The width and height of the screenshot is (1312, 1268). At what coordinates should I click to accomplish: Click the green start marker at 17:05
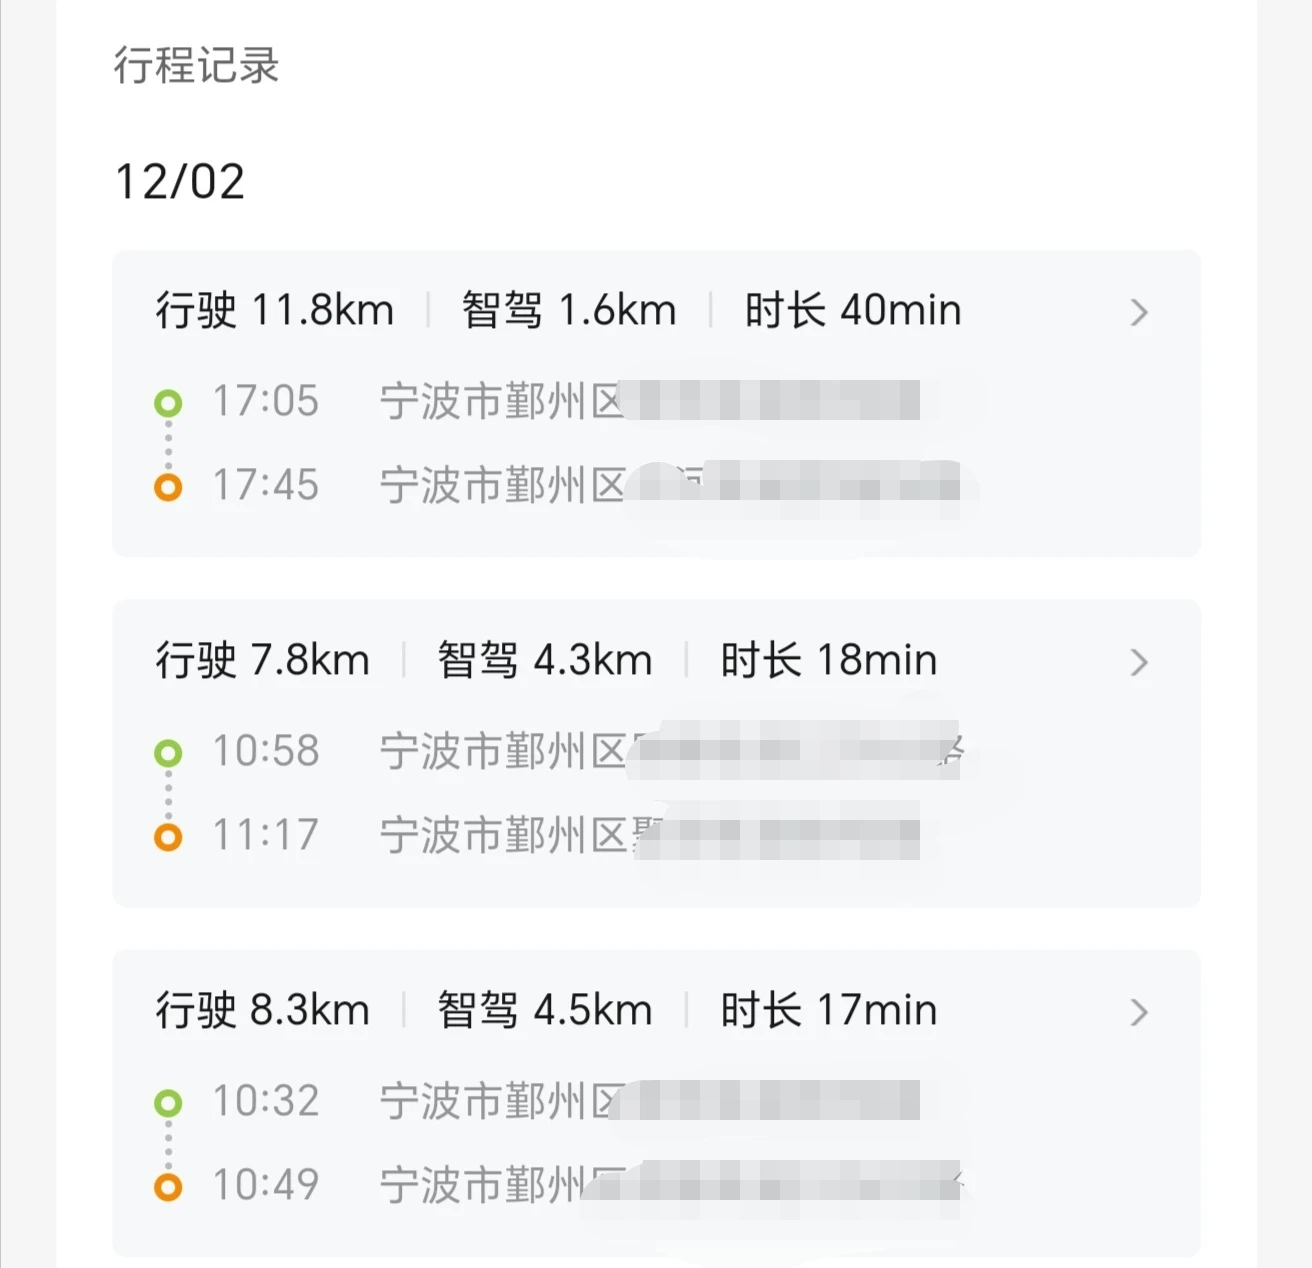point(168,403)
